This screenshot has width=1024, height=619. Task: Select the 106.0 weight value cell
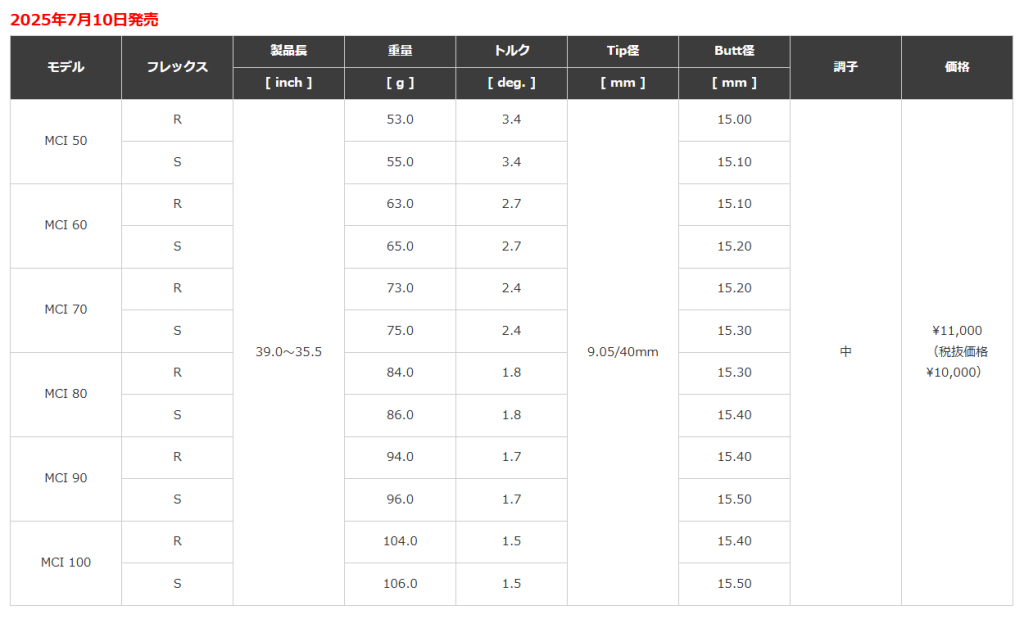click(x=400, y=584)
